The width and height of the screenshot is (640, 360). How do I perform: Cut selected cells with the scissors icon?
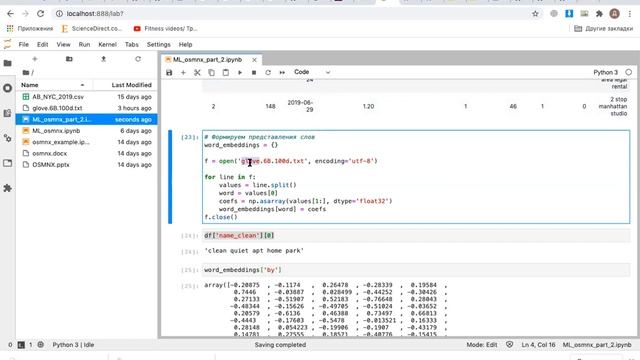[x=197, y=72]
